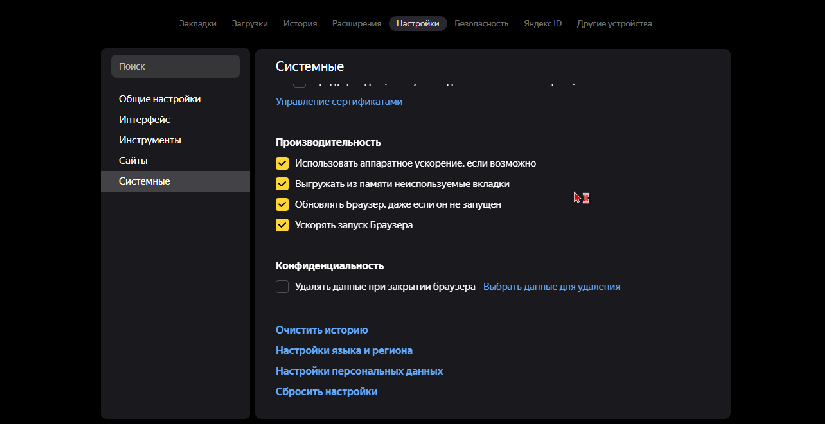The height and width of the screenshot is (424, 825).
Task: Switch to Другие устройства tab
Action: tap(614, 24)
